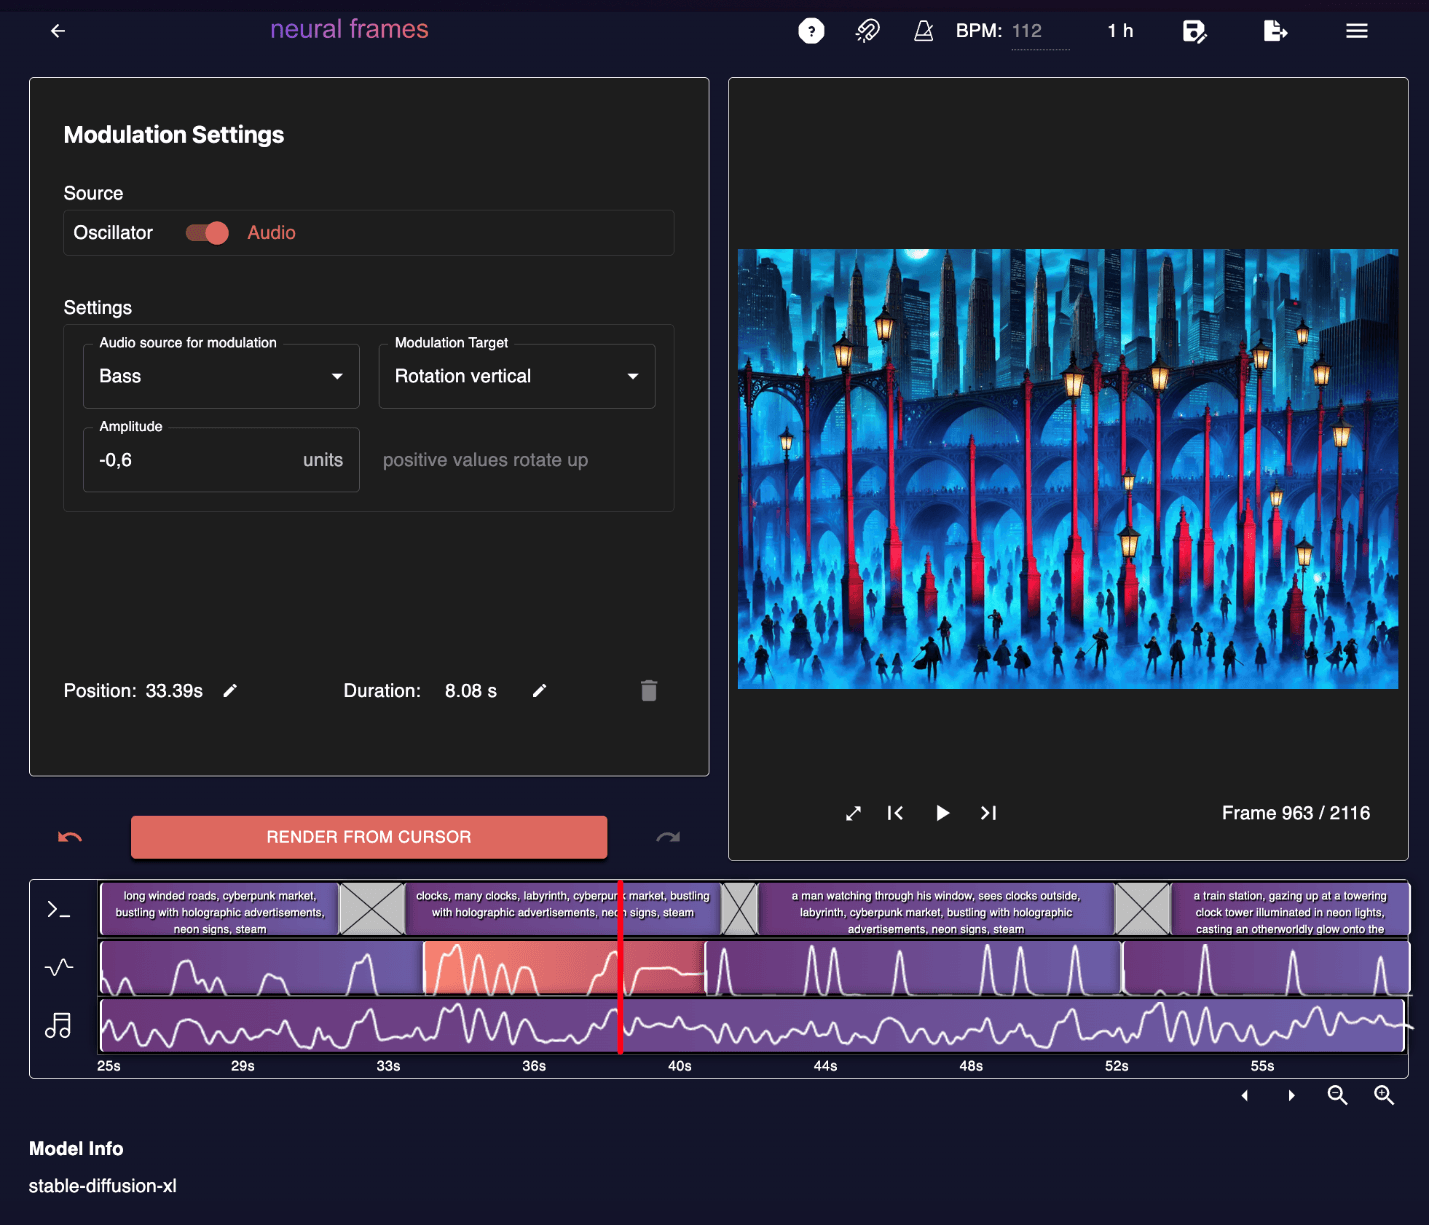Open the help dialog
The image size is (1429, 1225).
pos(811,31)
